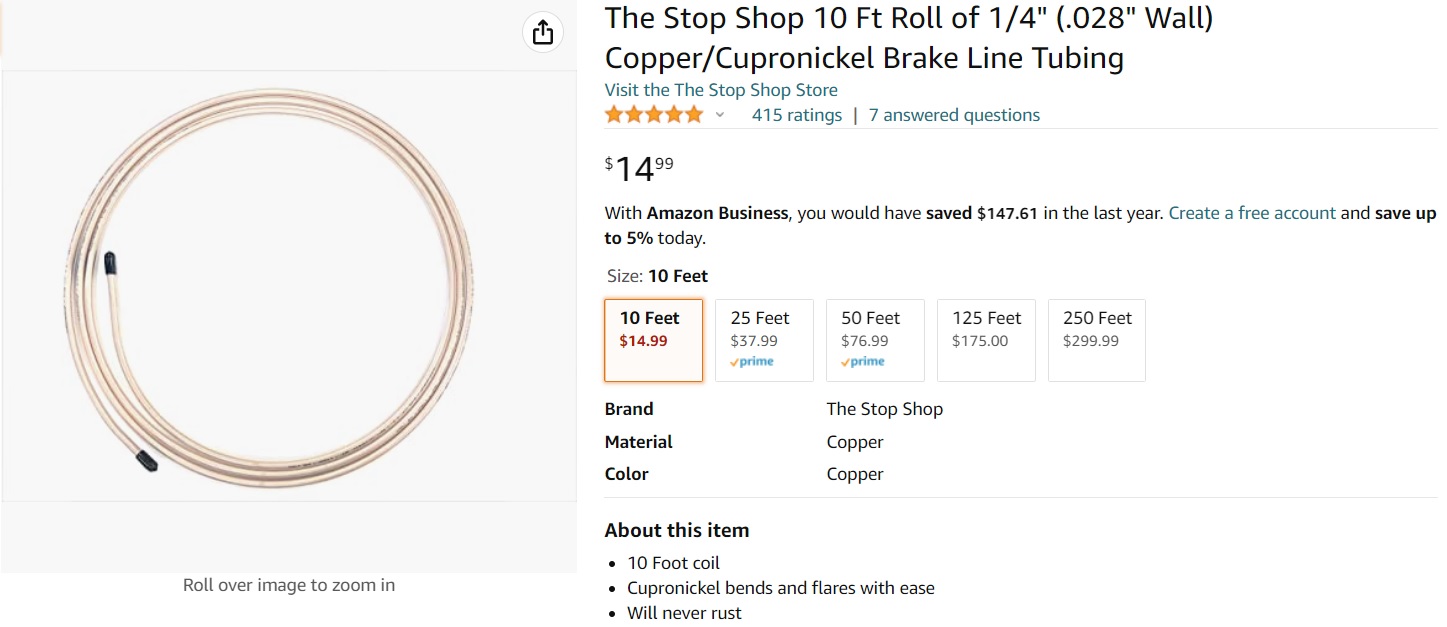
Task: Click the Brand value 'The Stop Shop'
Action: [x=884, y=409]
